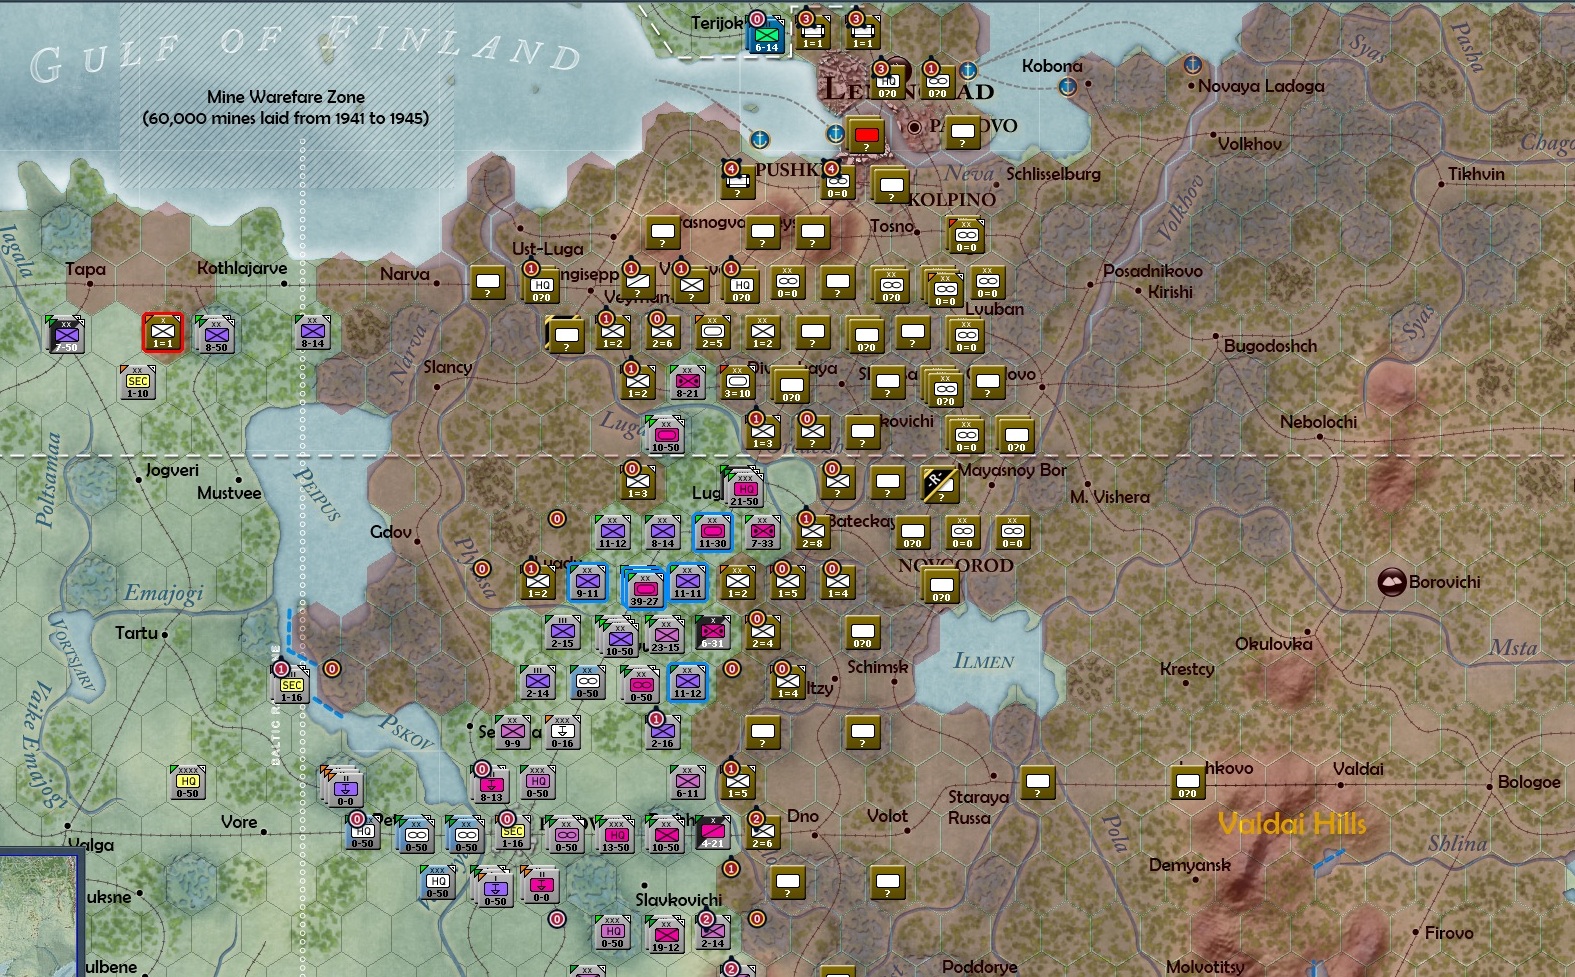Click the 7-50 unit counter west of Tapa
Viewport: 1575px width, 977px height.
pyautogui.click(x=66, y=334)
